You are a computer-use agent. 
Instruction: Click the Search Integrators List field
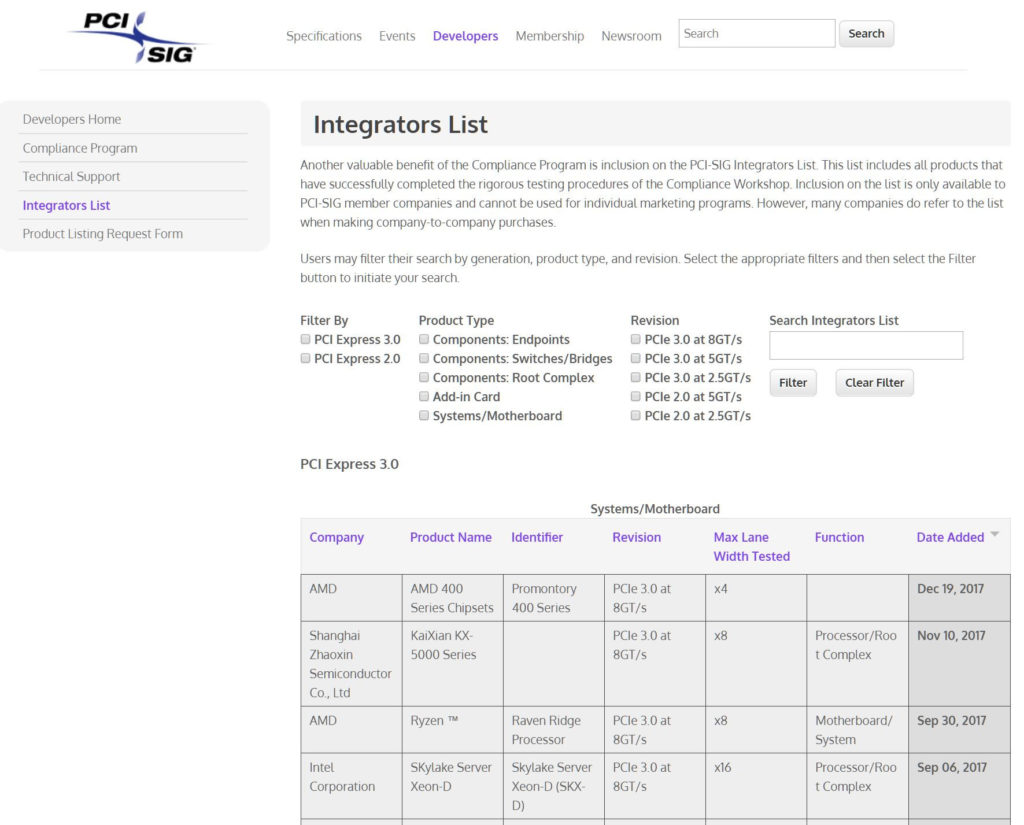(x=865, y=346)
